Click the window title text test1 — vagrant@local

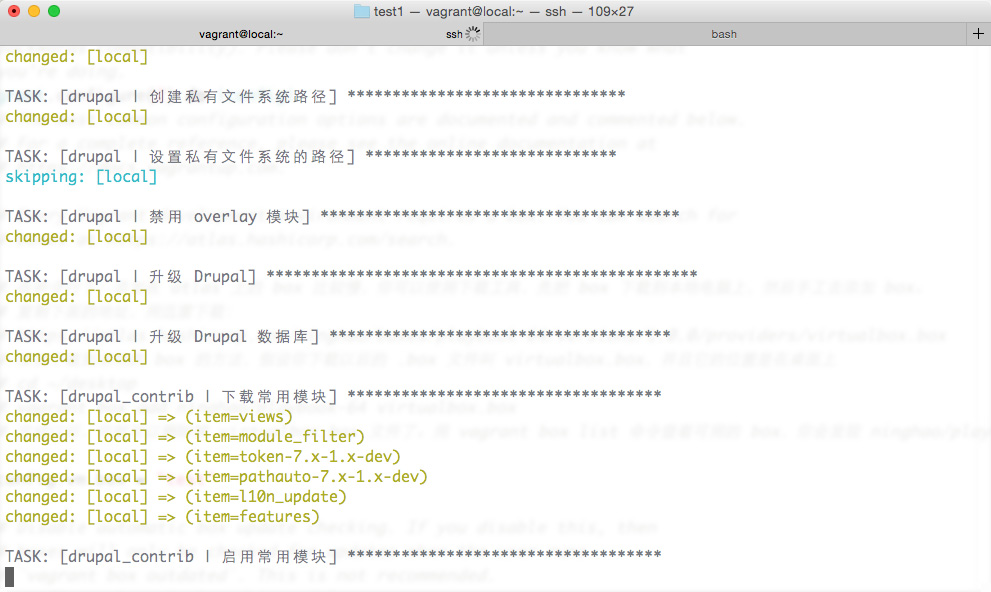[x=503, y=11]
